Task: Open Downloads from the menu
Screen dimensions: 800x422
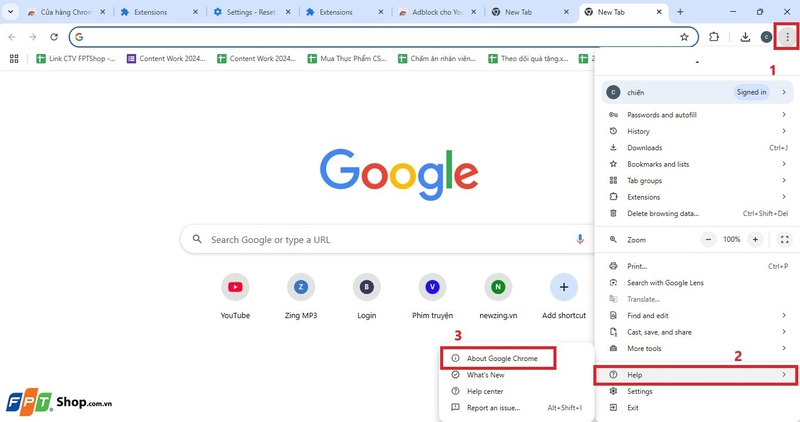Action: point(697,147)
